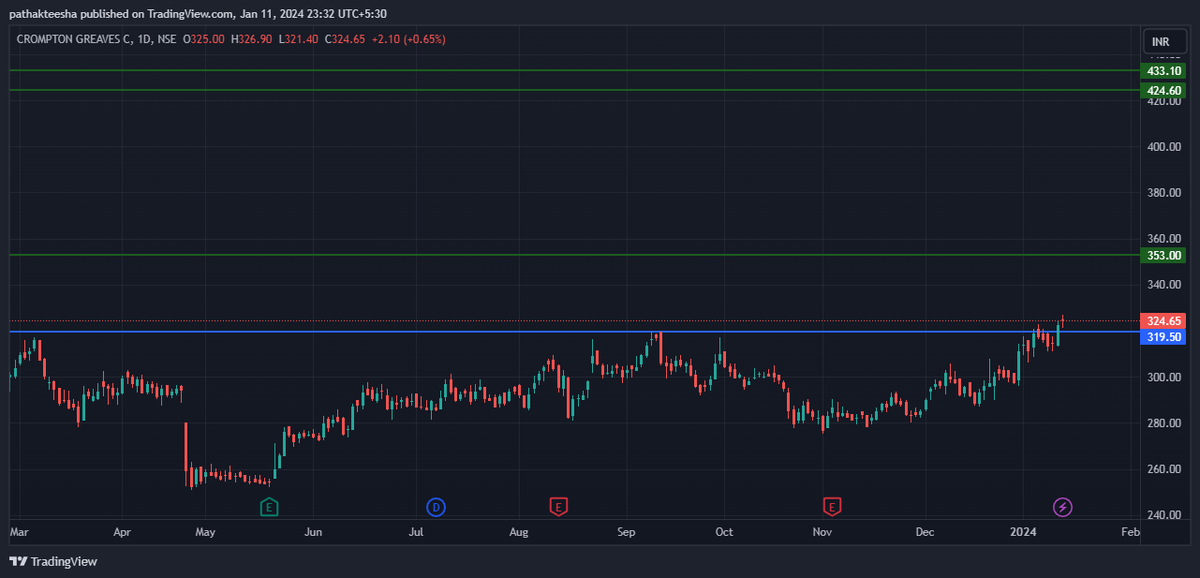Click the blue 319.50 price label
Viewport: 1200px width, 578px height.
pos(1164,337)
